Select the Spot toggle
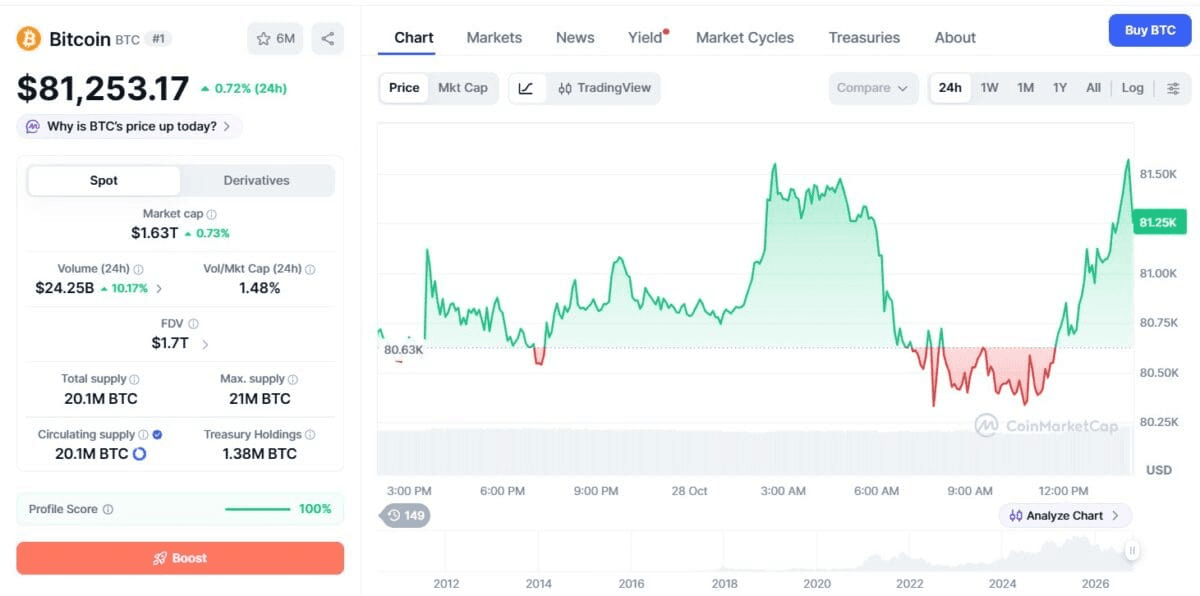 point(104,181)
